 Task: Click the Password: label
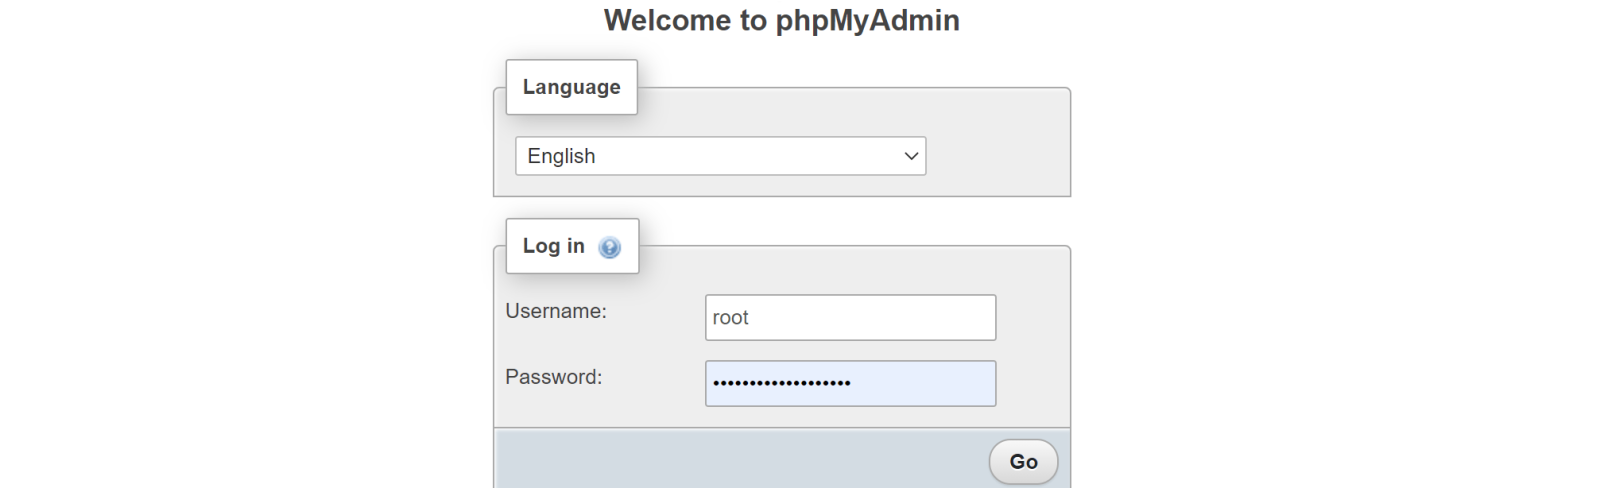tap(554, 377)
